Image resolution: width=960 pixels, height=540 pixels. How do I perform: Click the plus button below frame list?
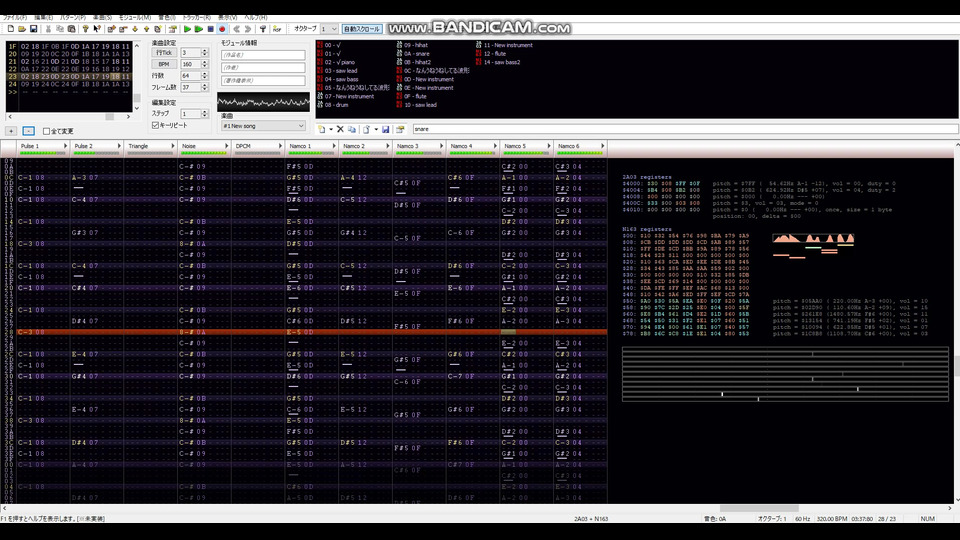(11, 131)
